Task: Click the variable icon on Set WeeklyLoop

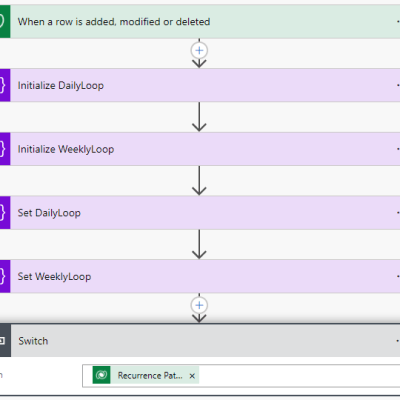Action: pos(5,276)
